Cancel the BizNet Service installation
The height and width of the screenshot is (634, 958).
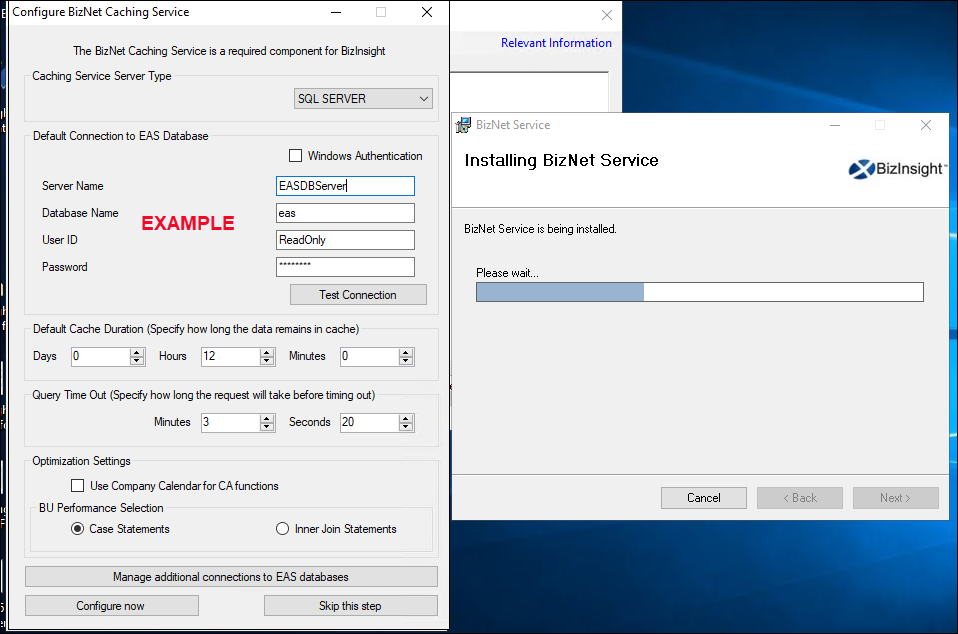(704, 498)
